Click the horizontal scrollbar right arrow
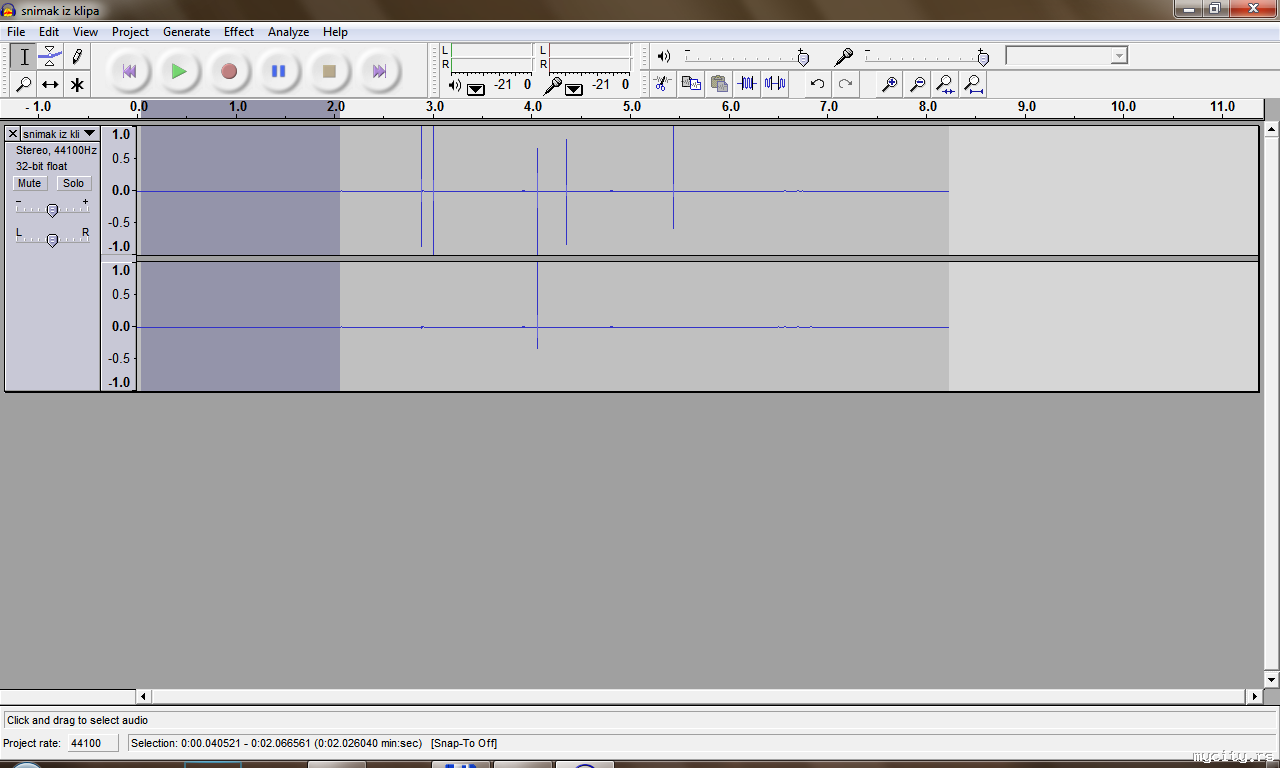The width and height of the screenshot is (1280, 768). (x=1255, y=696)
